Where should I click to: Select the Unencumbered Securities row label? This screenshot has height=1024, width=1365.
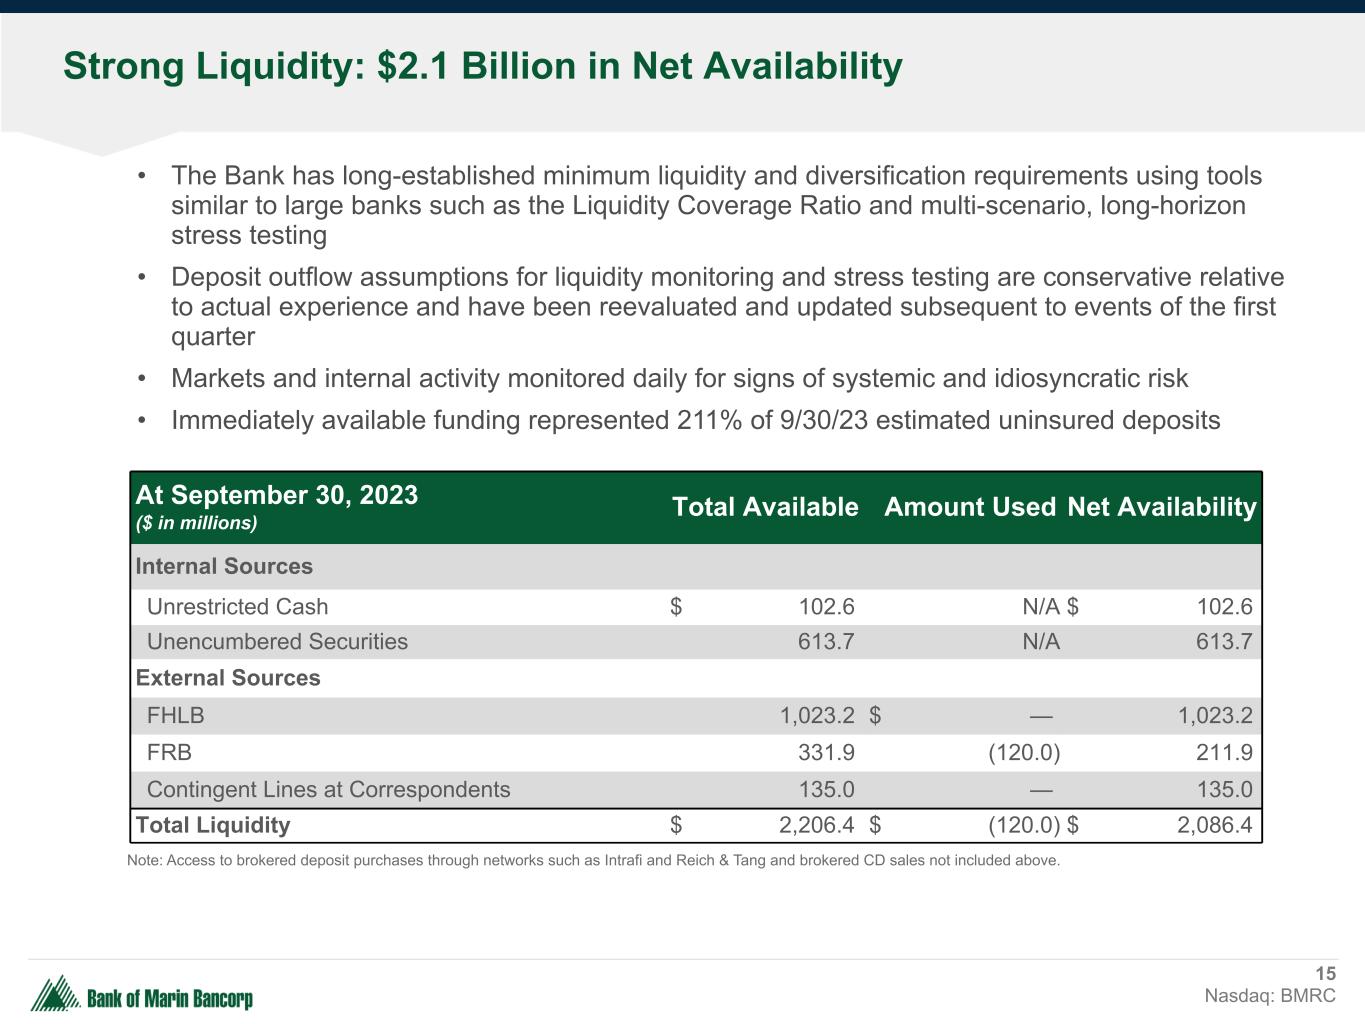[x=277, y=642]
